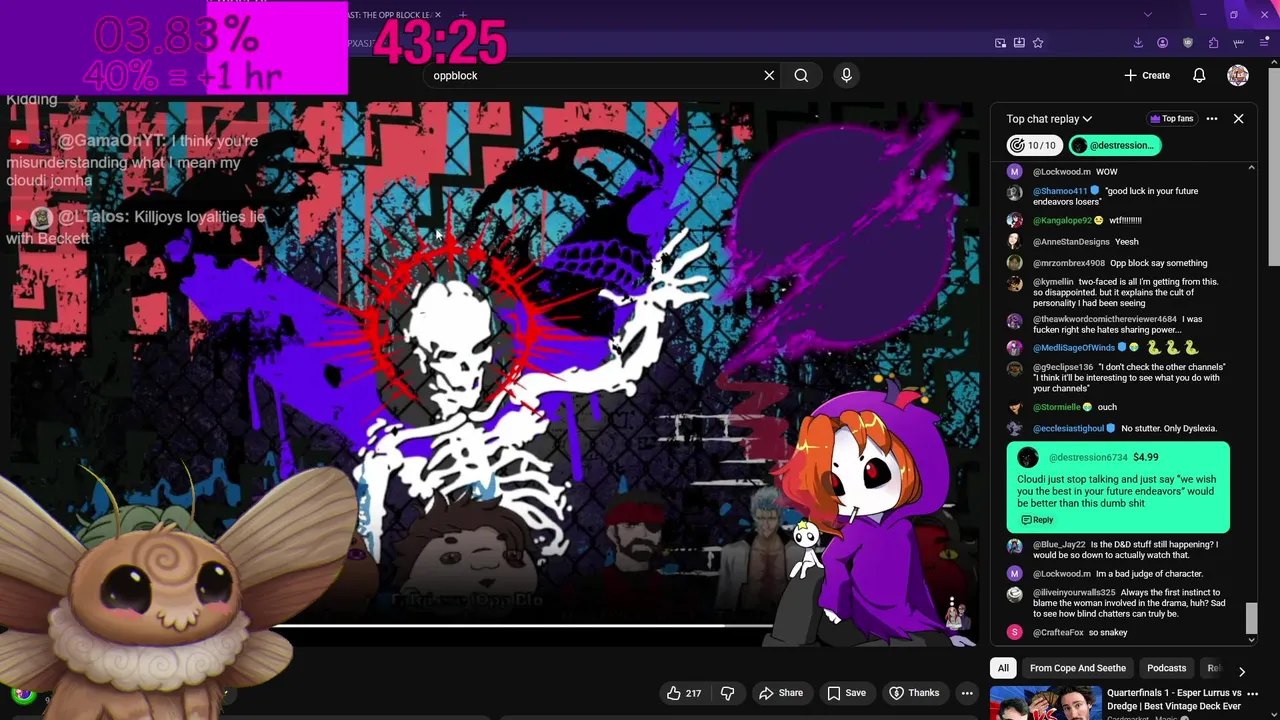Click the install app toolbar icon

[x=1019, y=43]
